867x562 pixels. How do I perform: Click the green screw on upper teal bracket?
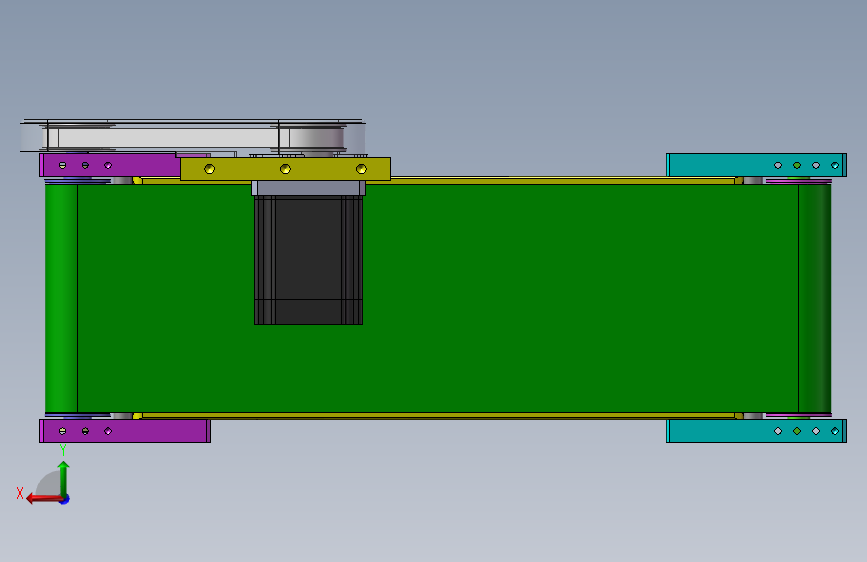[797, 165]
